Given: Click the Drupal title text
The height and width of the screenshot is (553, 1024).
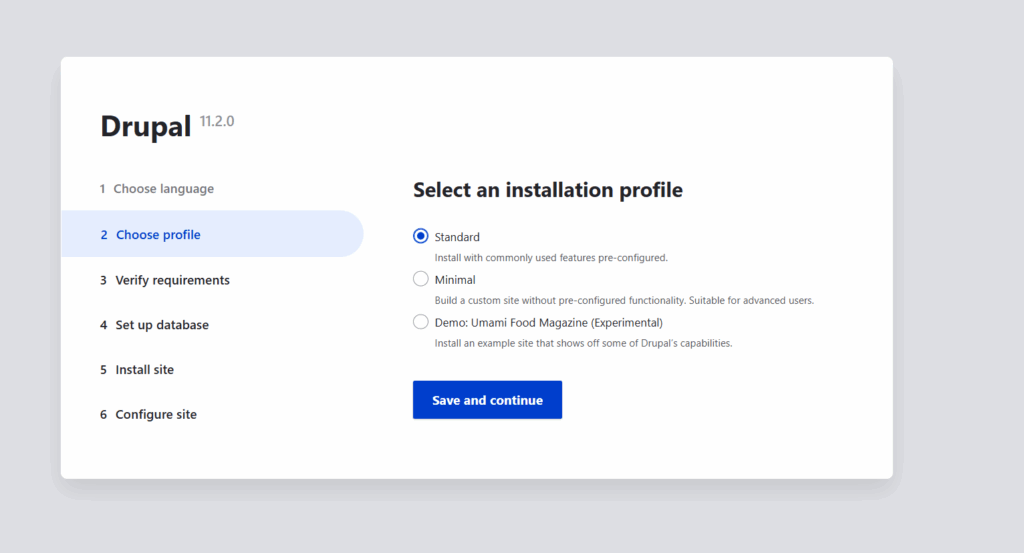Looking at the screenshot, I should pos(146,126).
